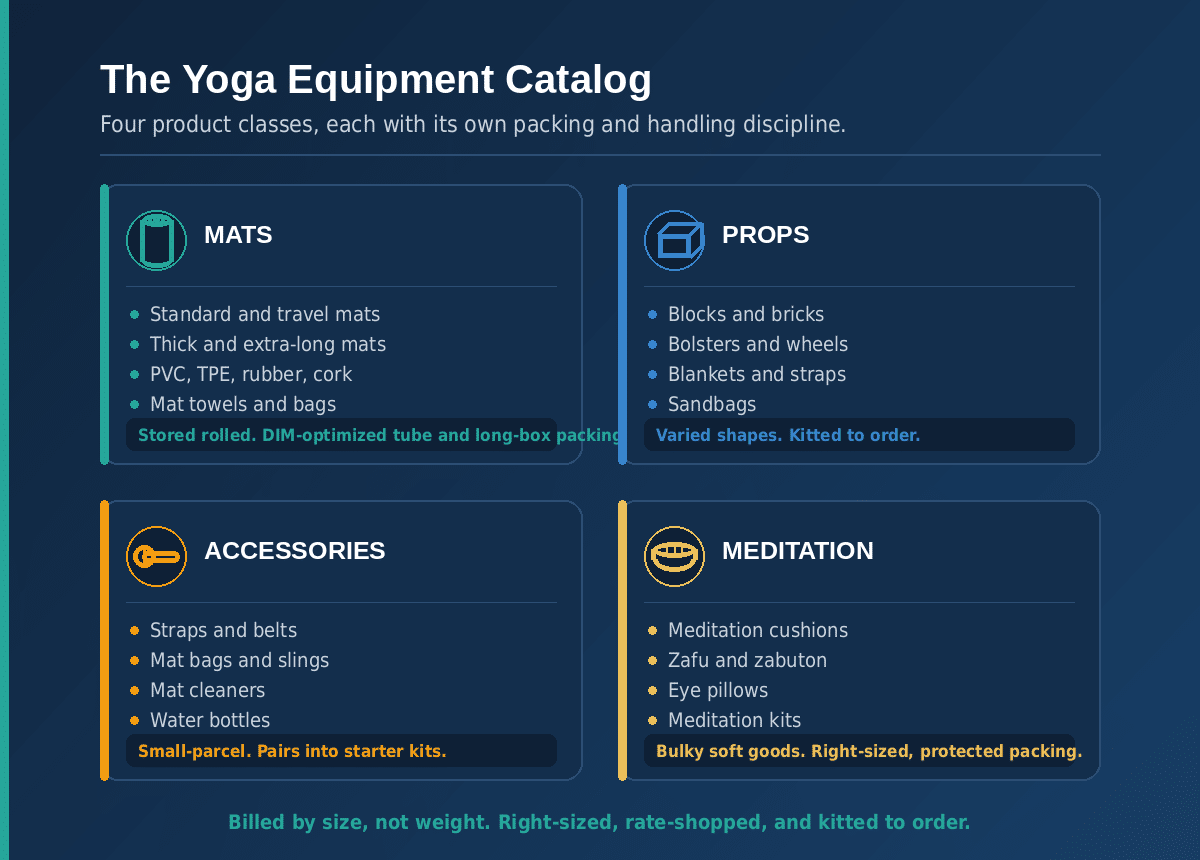Click the props box cube icon
This screenshot has width=1200, height=860.
674,240
